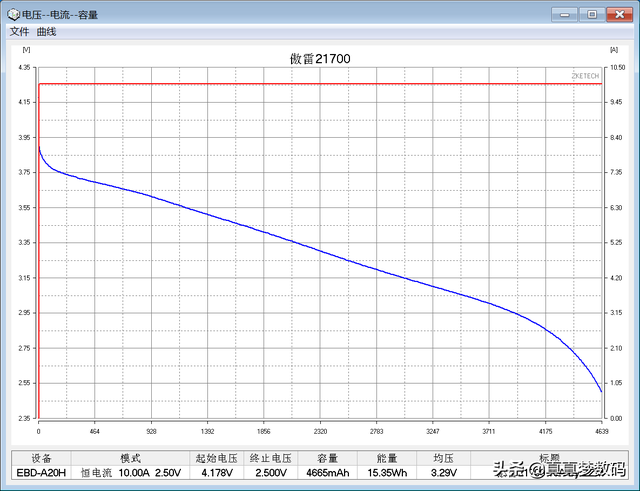
Task: Open the 曲线 menu
Action: (x=46, y=31)
